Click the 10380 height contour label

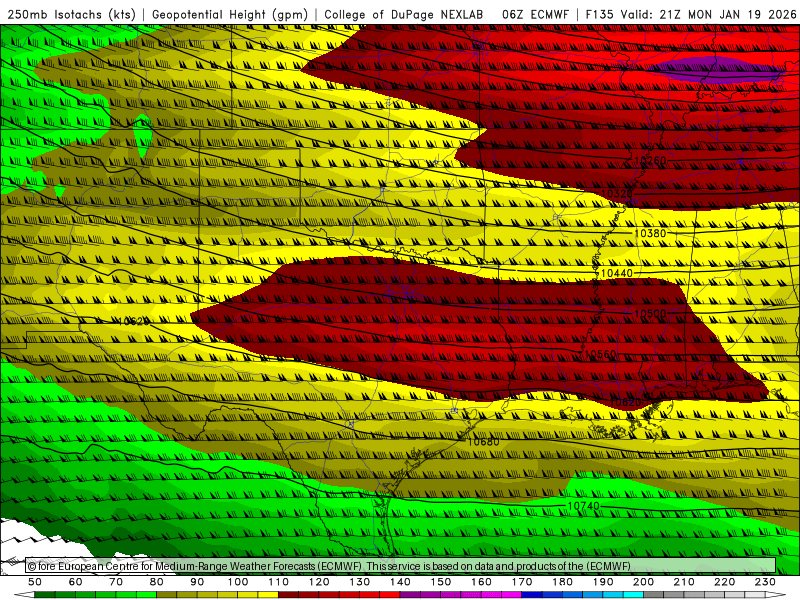pos(650,233)
